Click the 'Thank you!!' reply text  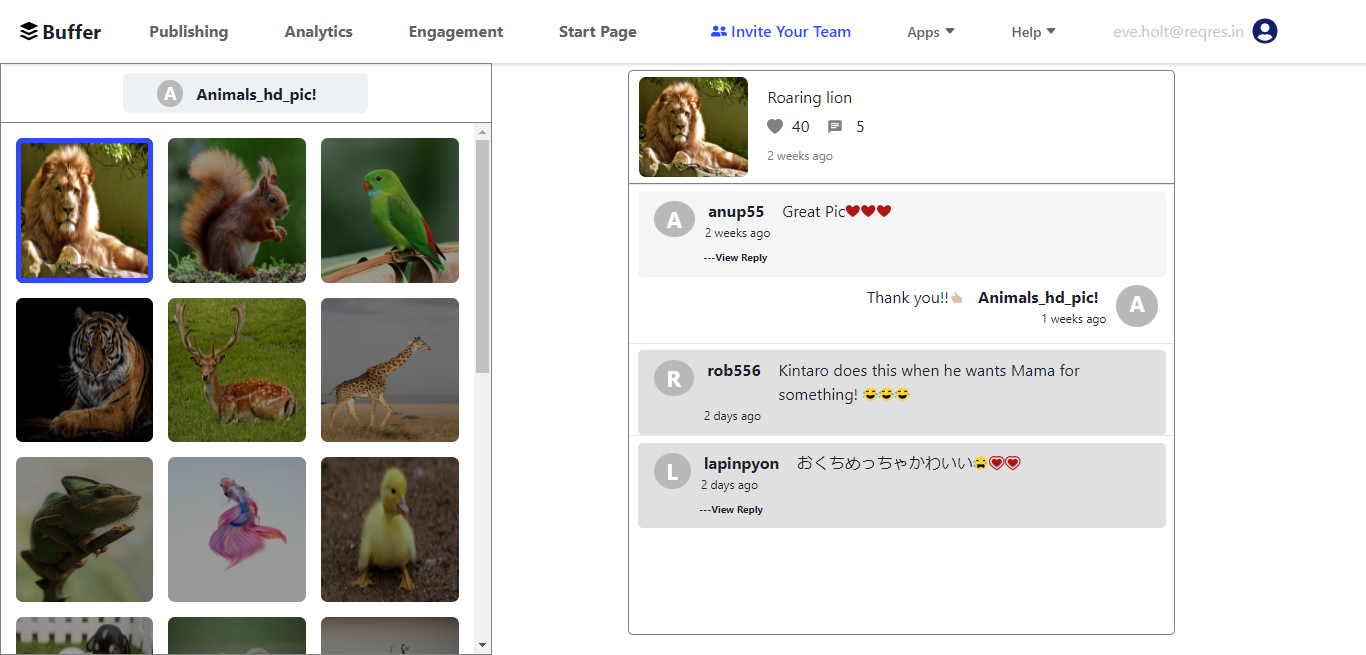coord(914,298)
